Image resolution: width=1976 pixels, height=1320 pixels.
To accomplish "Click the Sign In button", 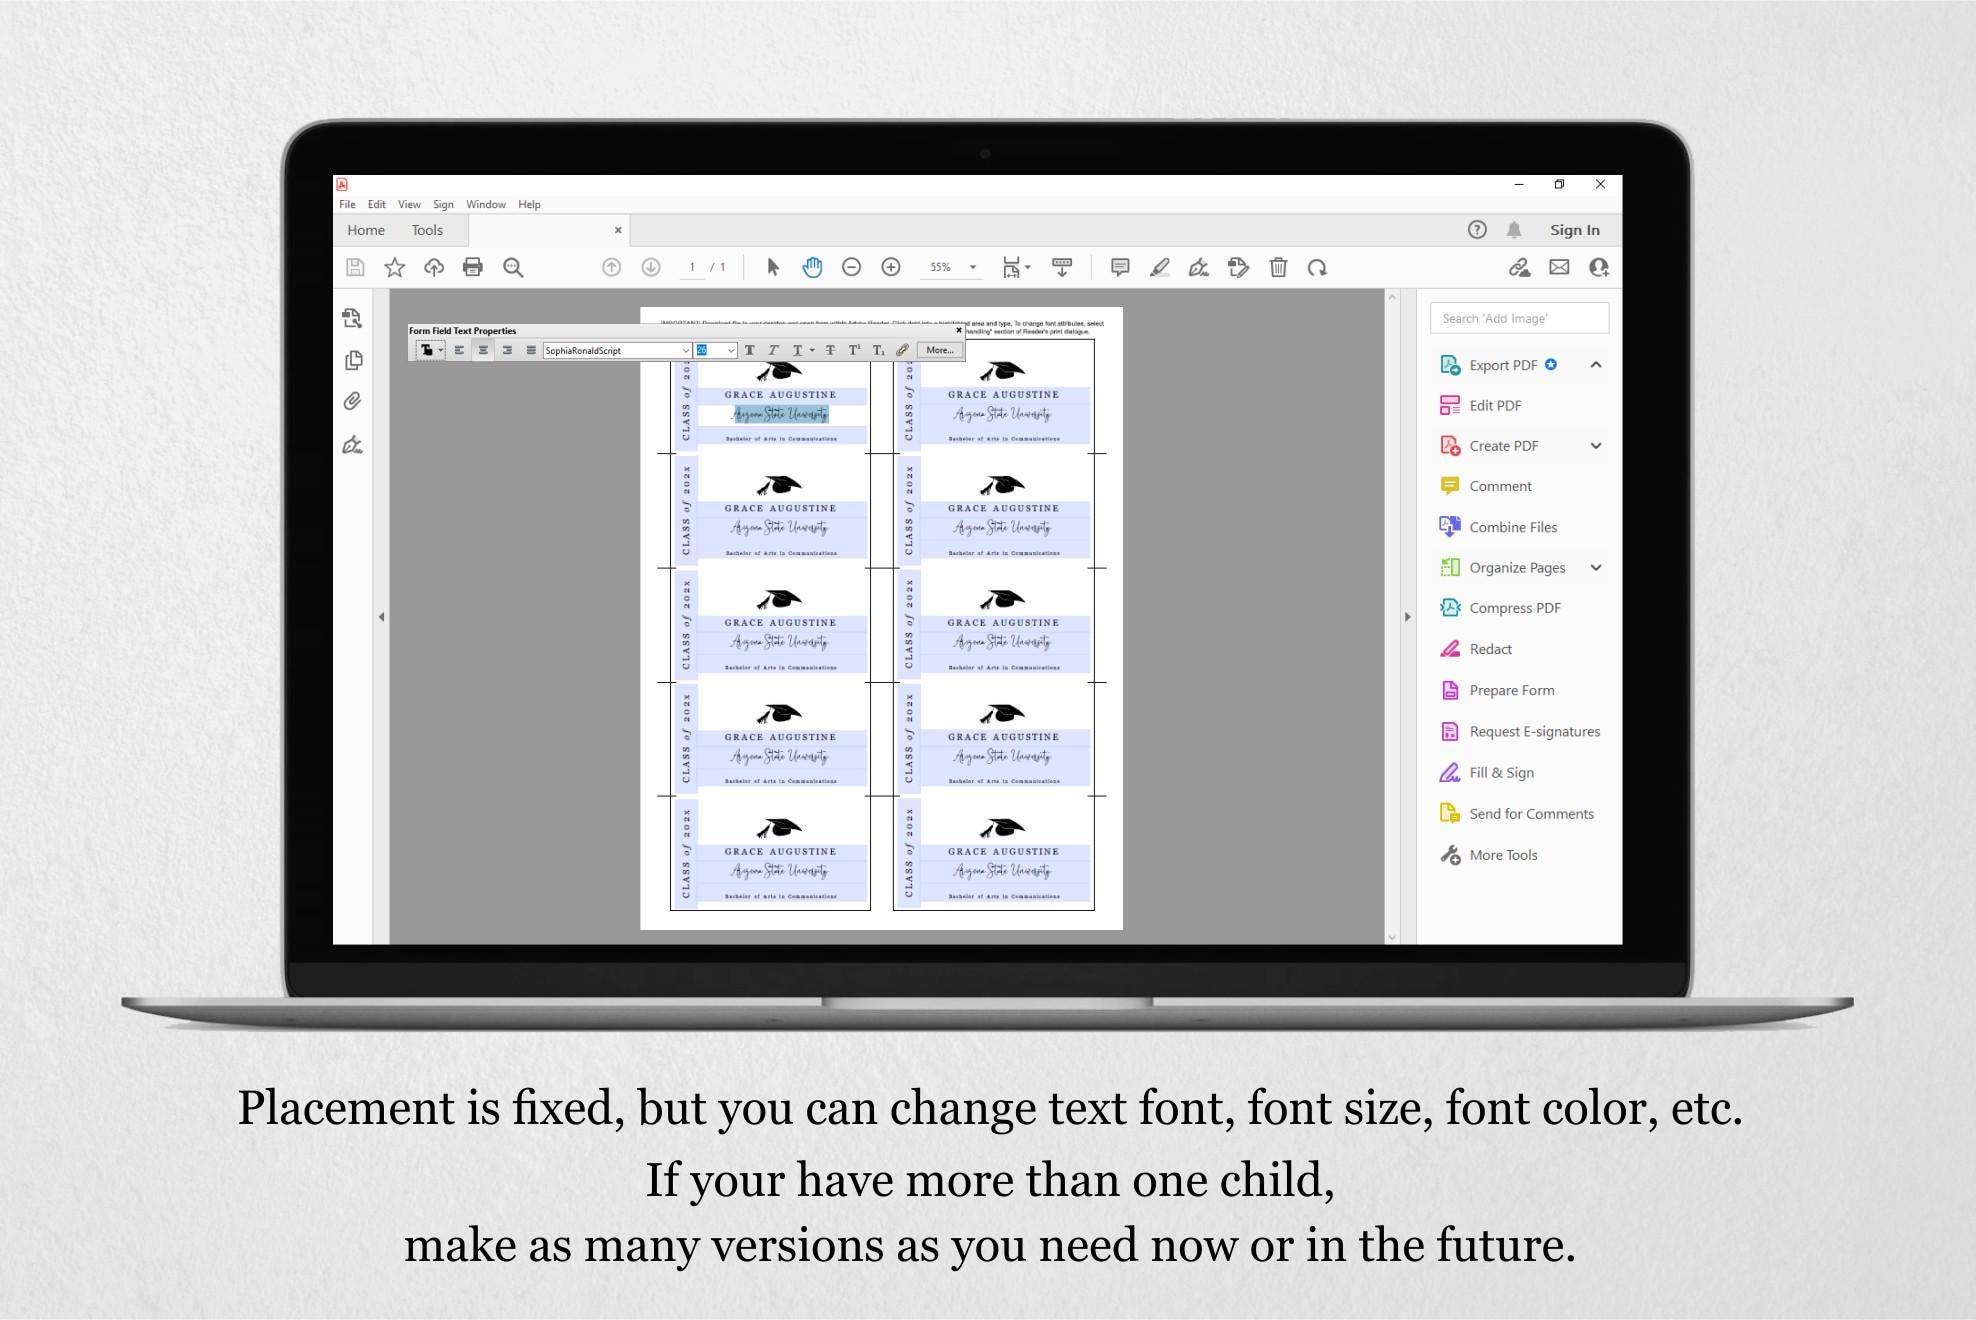I will 1575,230.
